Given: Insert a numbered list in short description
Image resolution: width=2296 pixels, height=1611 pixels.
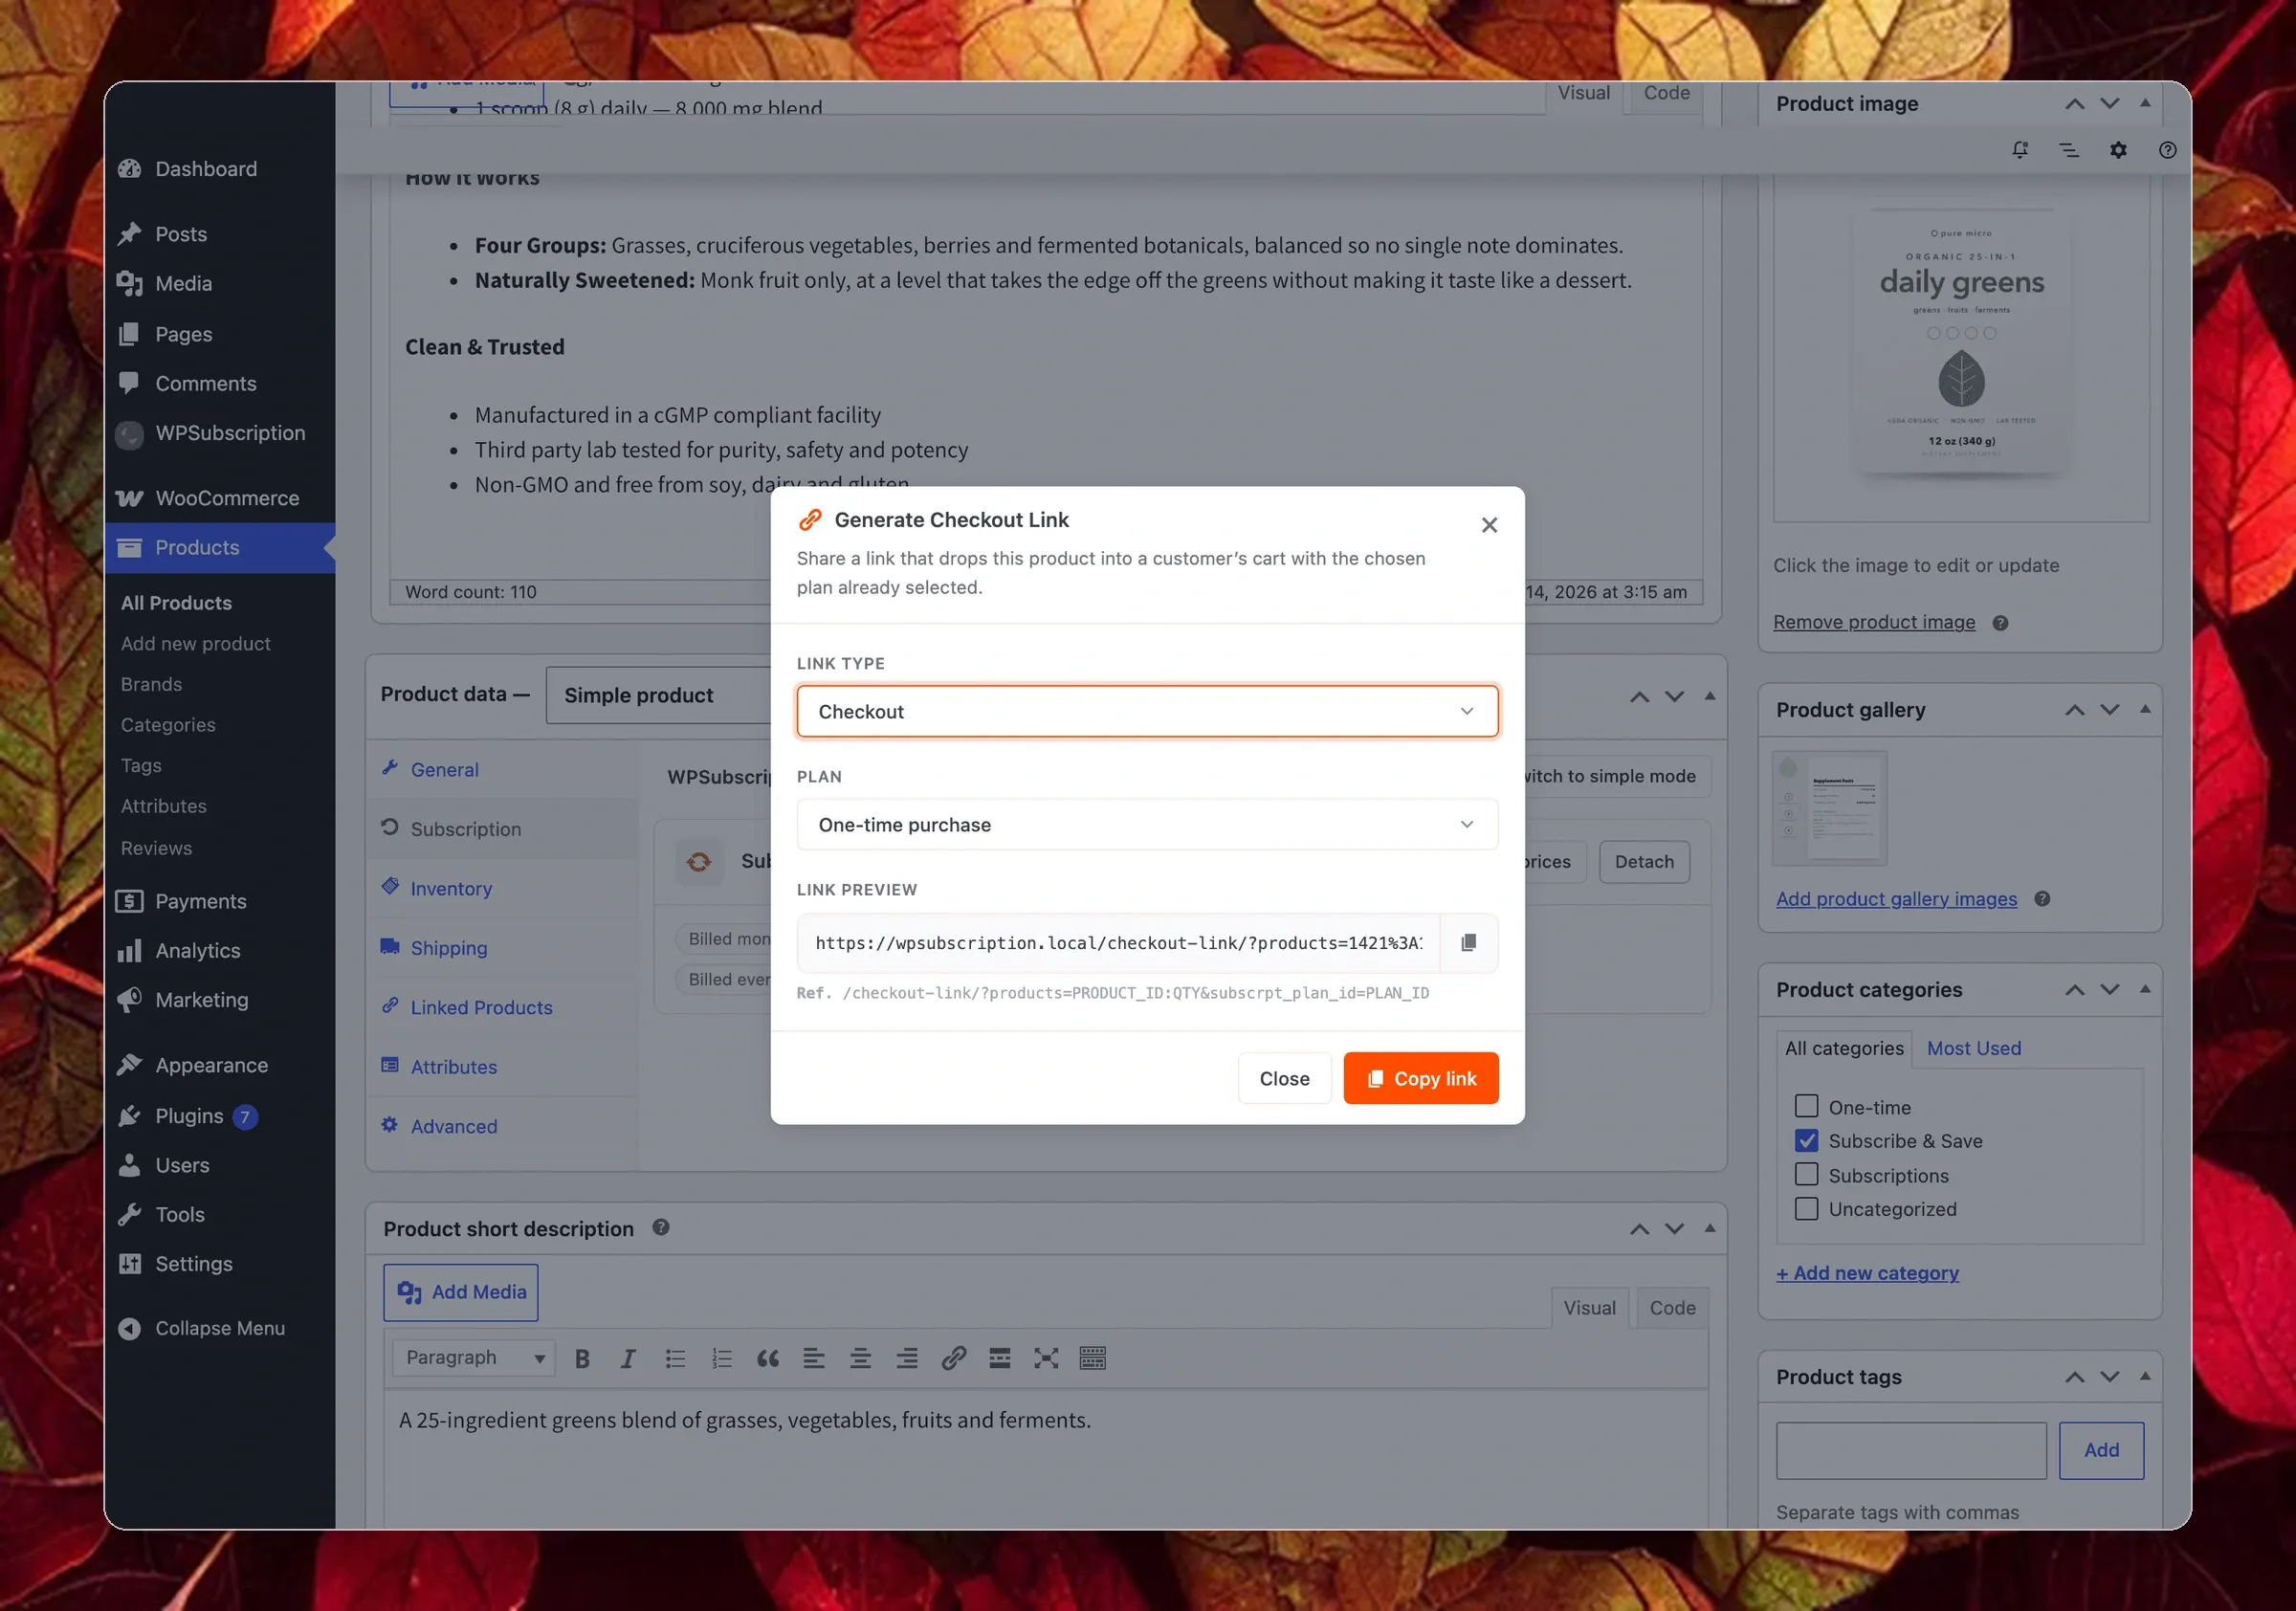Looking at the screenshot, I should point(721,1358).
